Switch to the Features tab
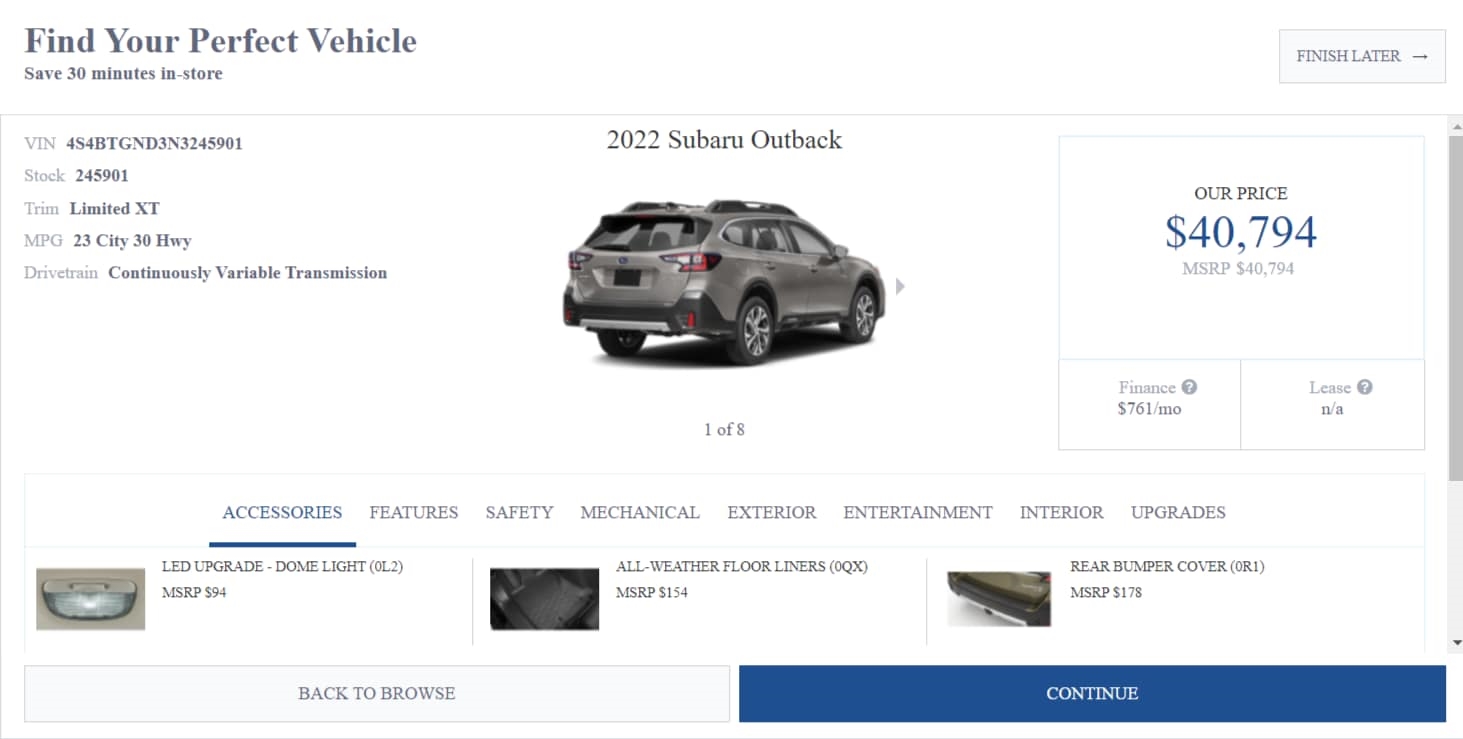Screen dimensions: 1463x739 (x=413, y=512)
